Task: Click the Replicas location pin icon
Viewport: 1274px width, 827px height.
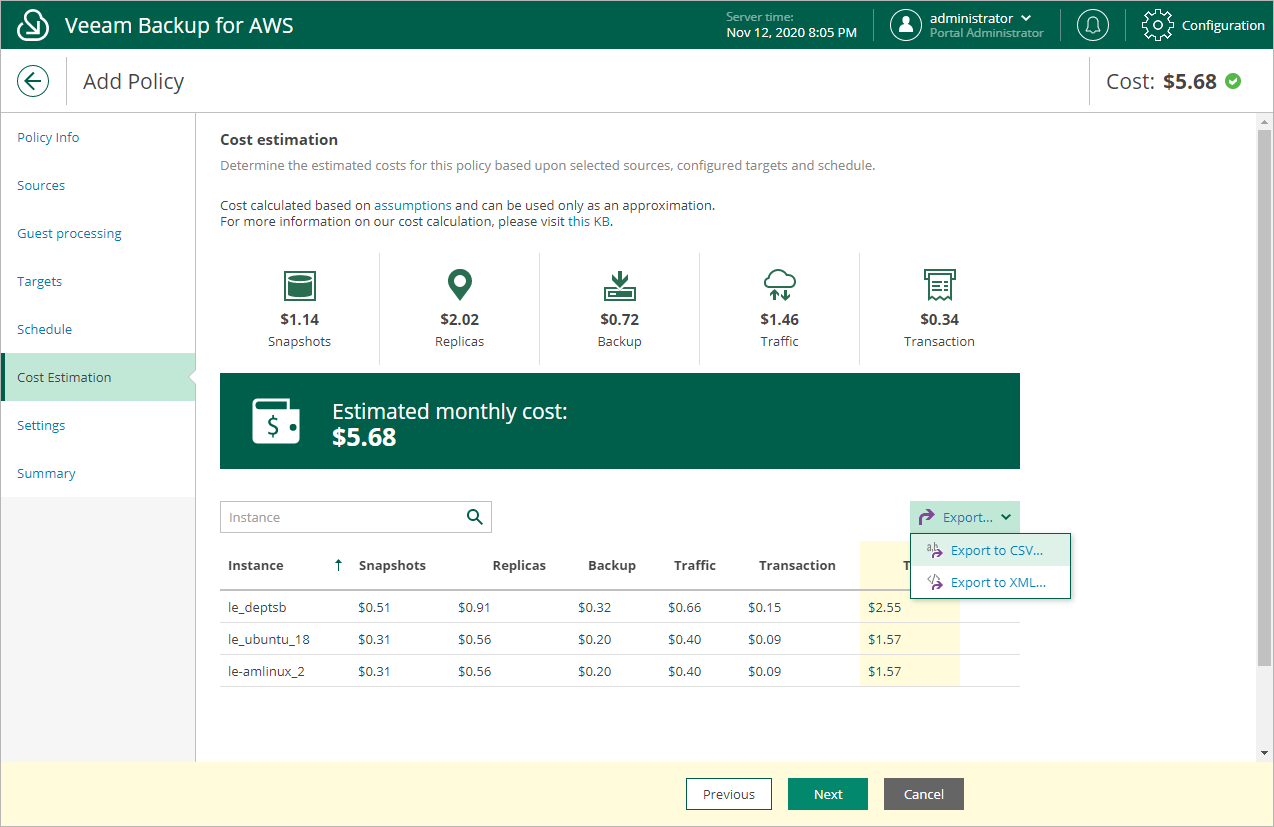Action: click(459, 285)
